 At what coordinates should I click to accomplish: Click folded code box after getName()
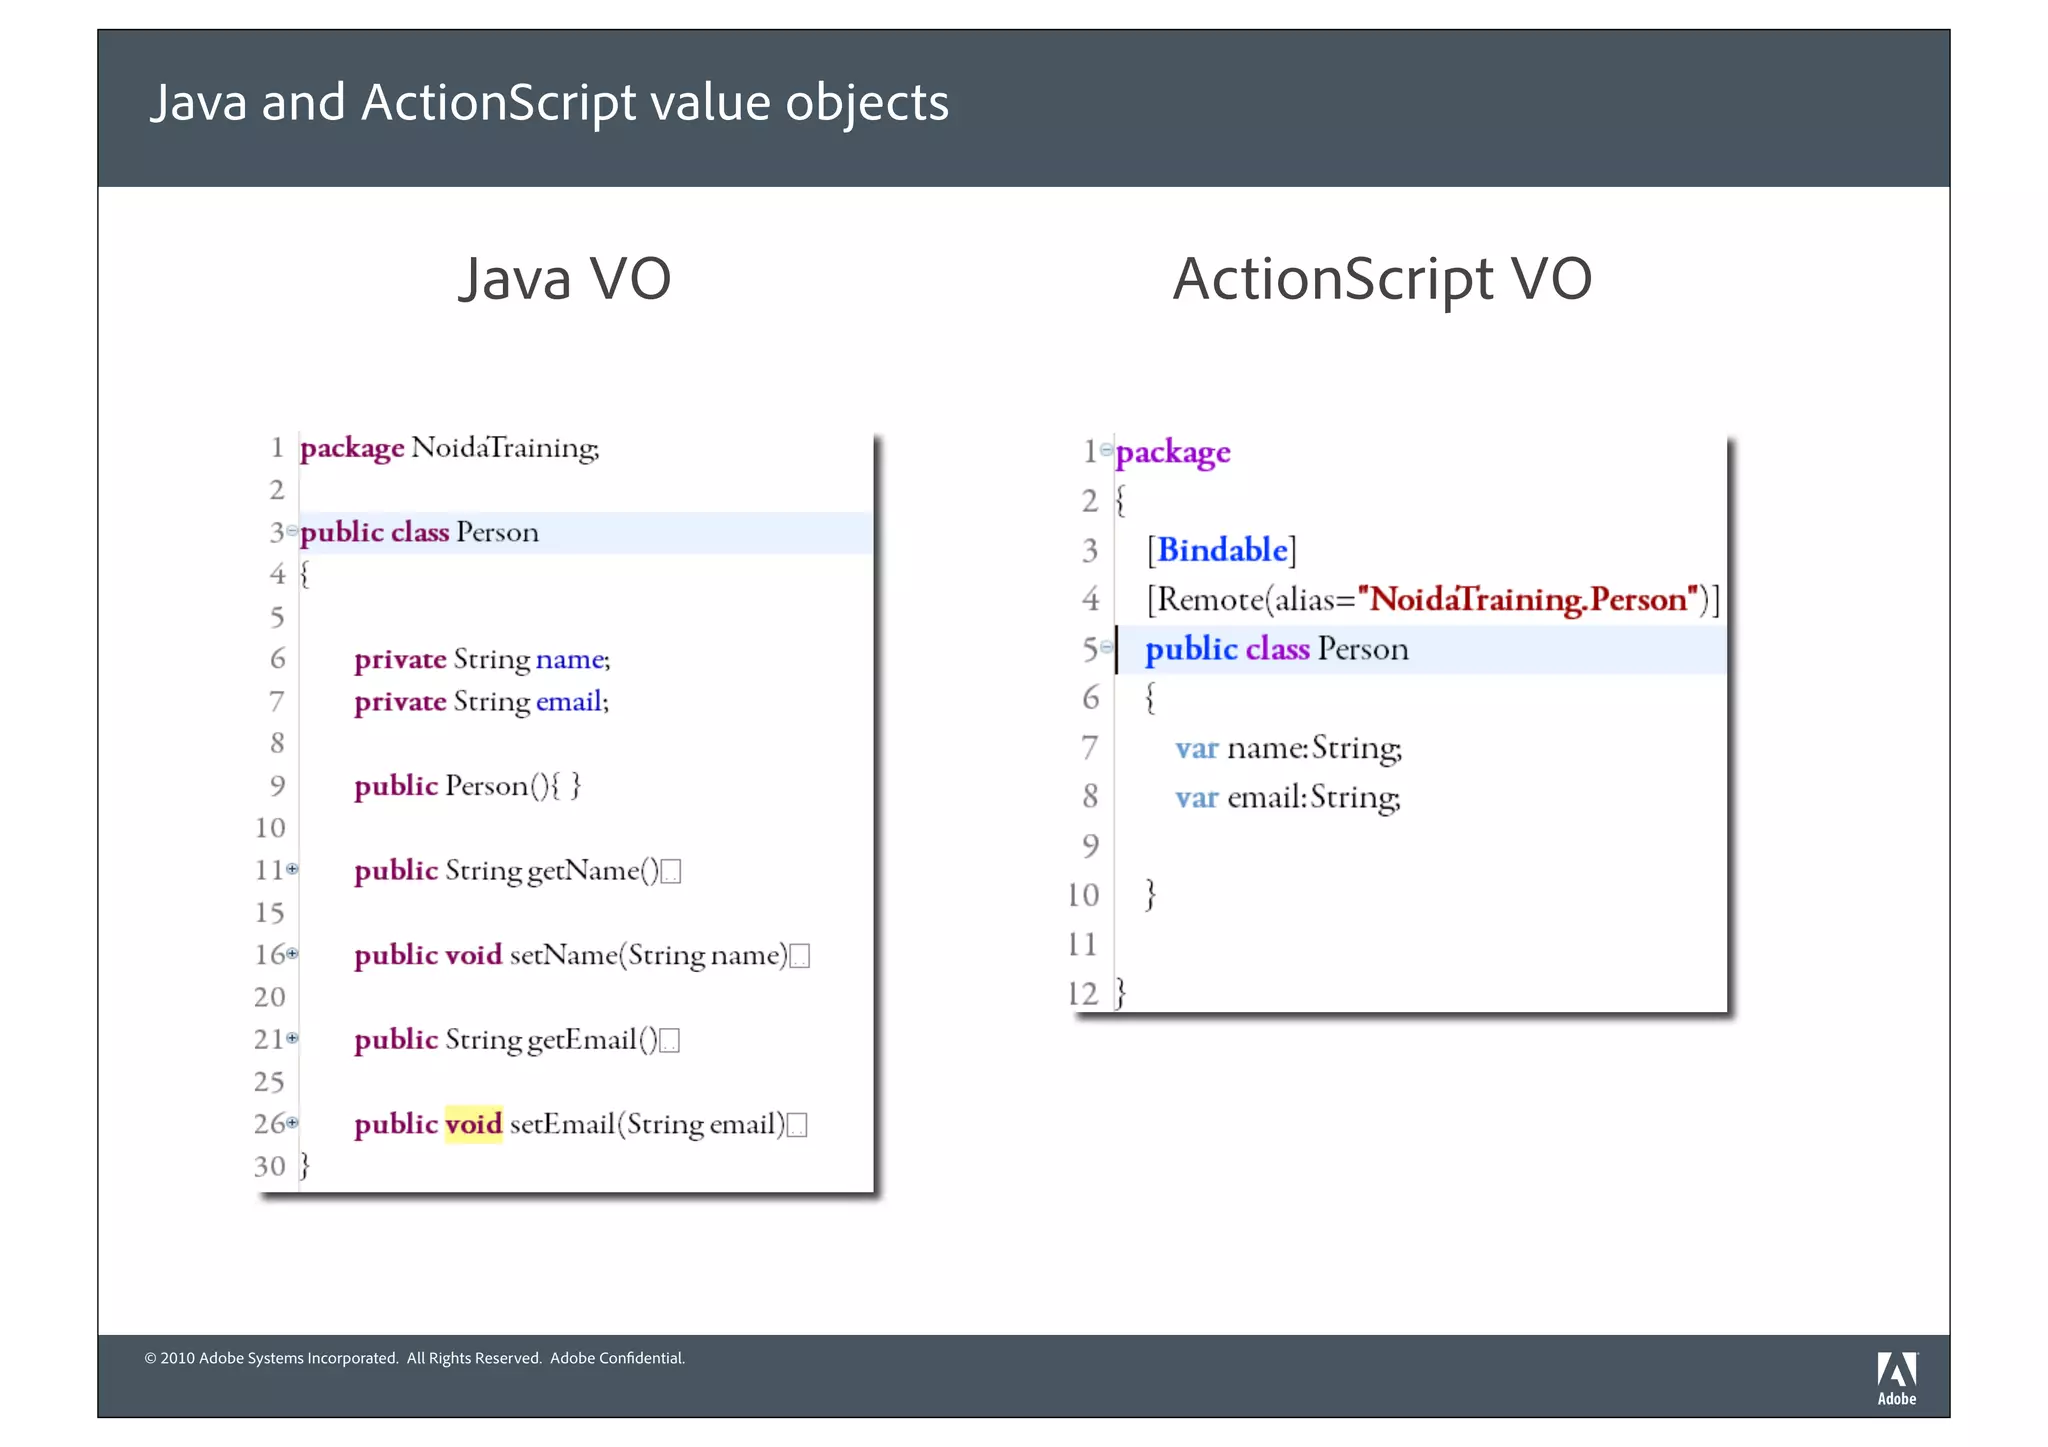(671, 872)
